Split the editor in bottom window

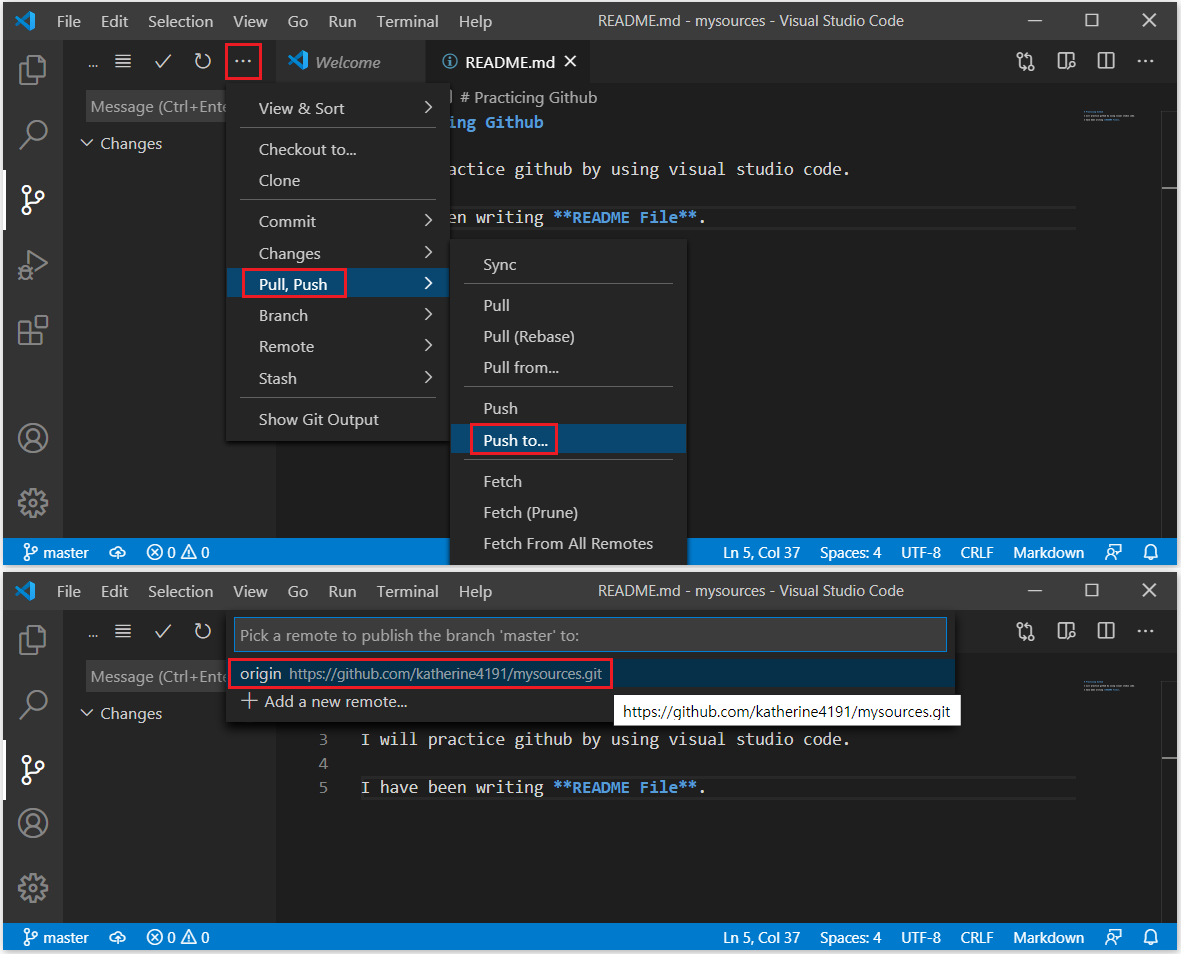[x=1106, y=631]
